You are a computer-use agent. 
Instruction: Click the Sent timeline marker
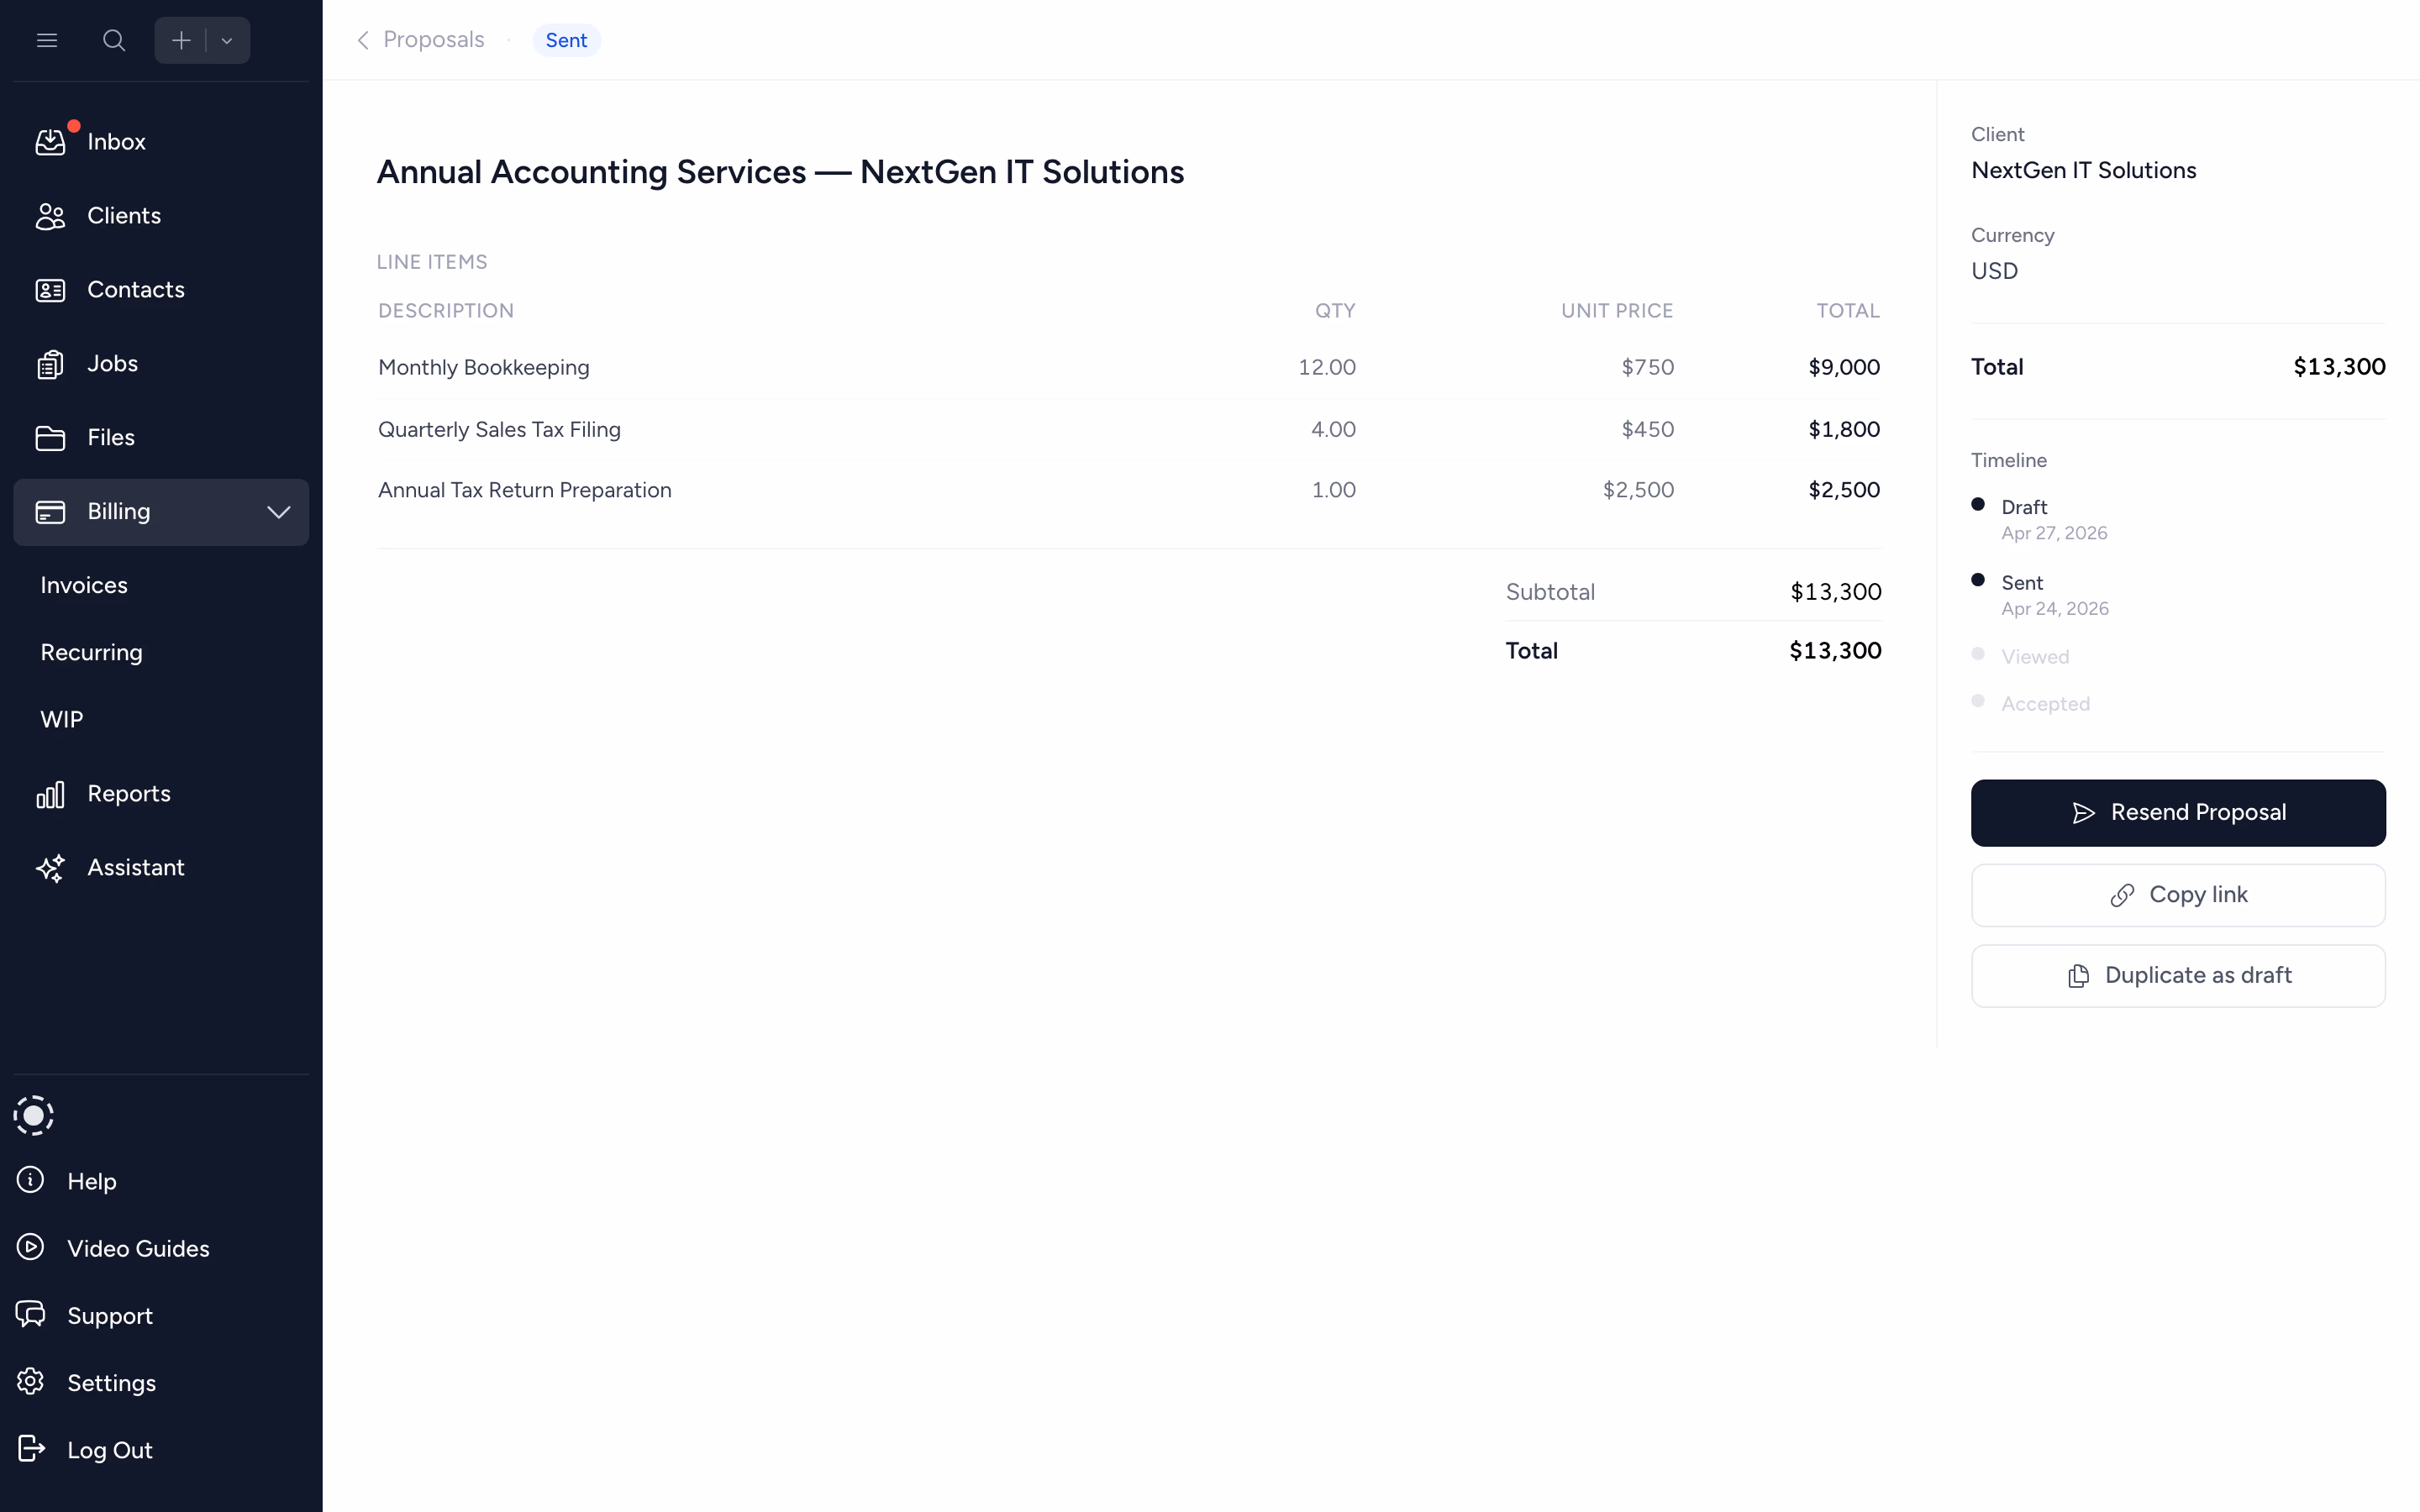pyautogui.click(x=1977, y=580)
